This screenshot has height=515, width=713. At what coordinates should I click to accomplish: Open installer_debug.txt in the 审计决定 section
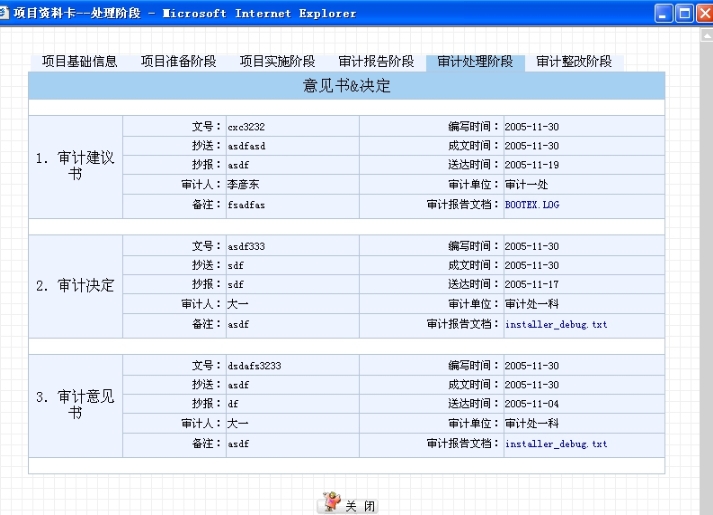(x=555, y=324)
